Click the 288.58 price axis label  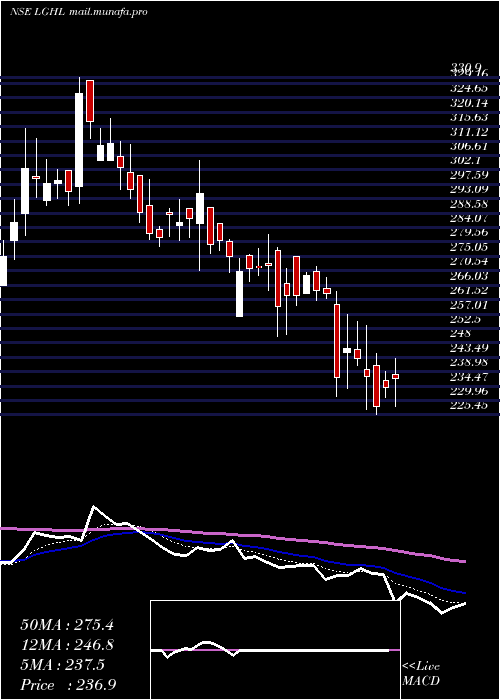(470, 204)
